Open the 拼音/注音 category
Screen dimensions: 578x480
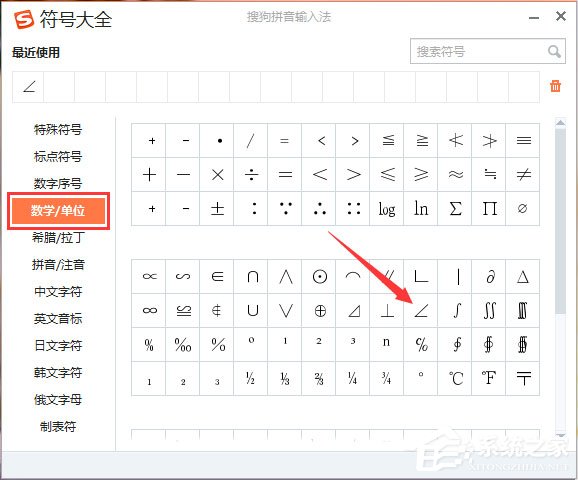pyautogui.click(x=58, y=265)
